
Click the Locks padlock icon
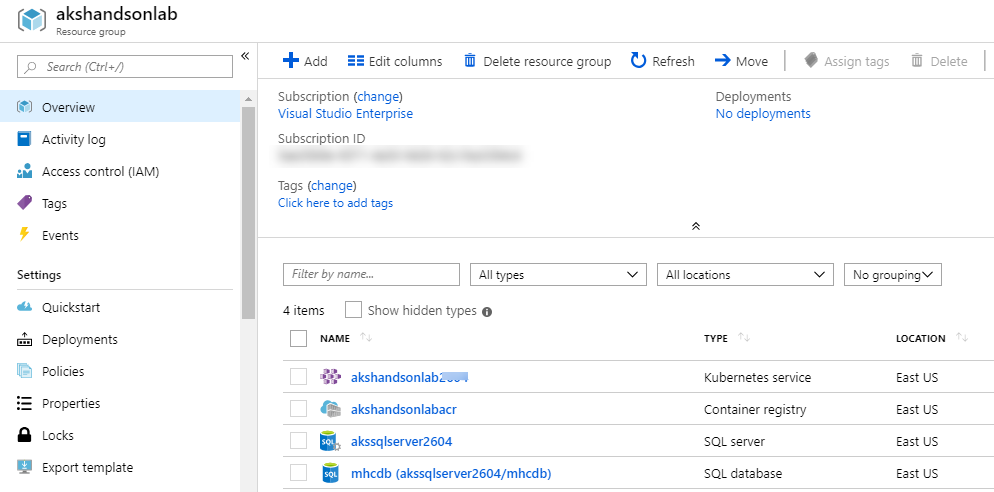tap(24, 435)
